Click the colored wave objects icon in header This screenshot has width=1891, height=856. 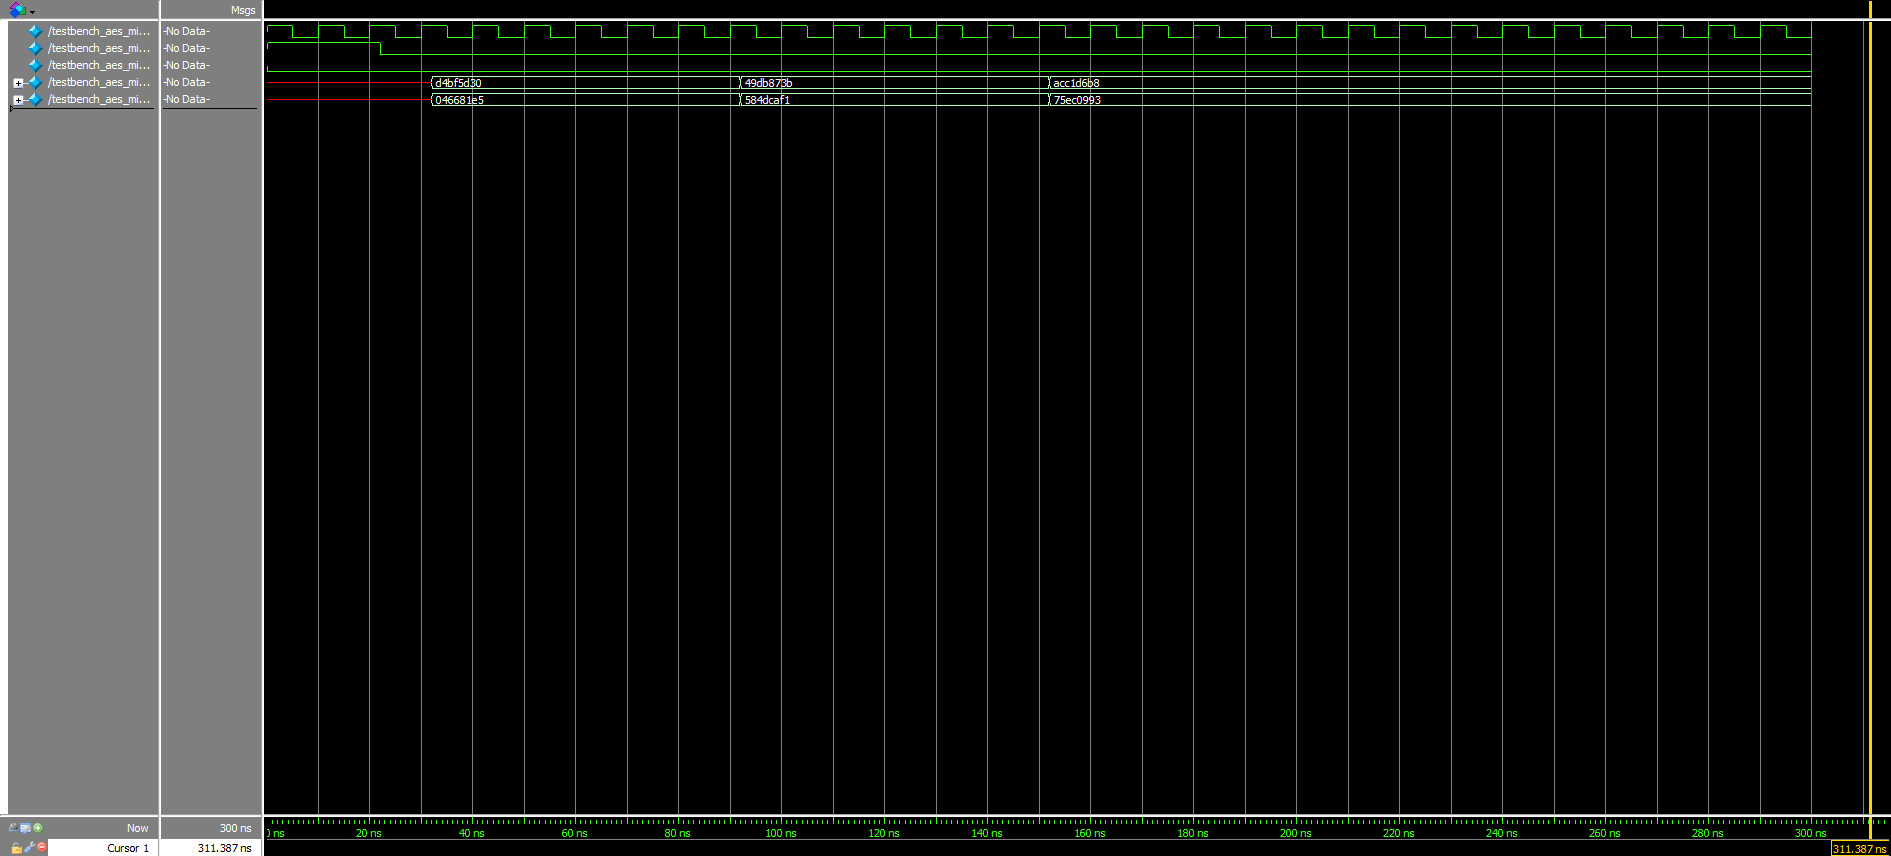pyautogui.click(x=17, y=10)
